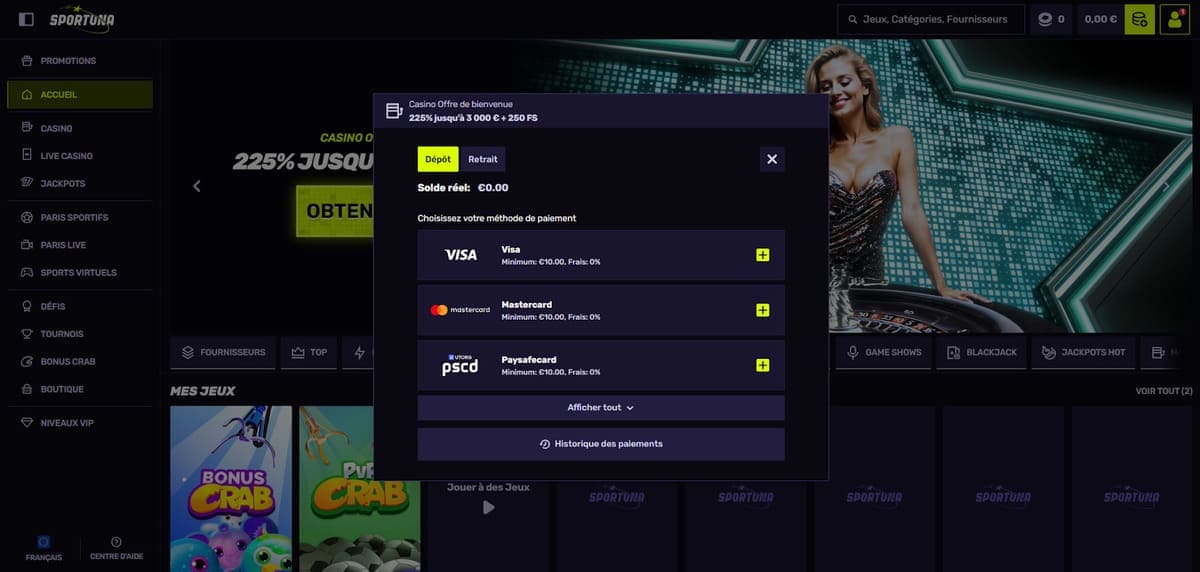Collapse the sidebar with the panel icon
1200x572 pixels.
pyautogui.click(x=26, y=19)
